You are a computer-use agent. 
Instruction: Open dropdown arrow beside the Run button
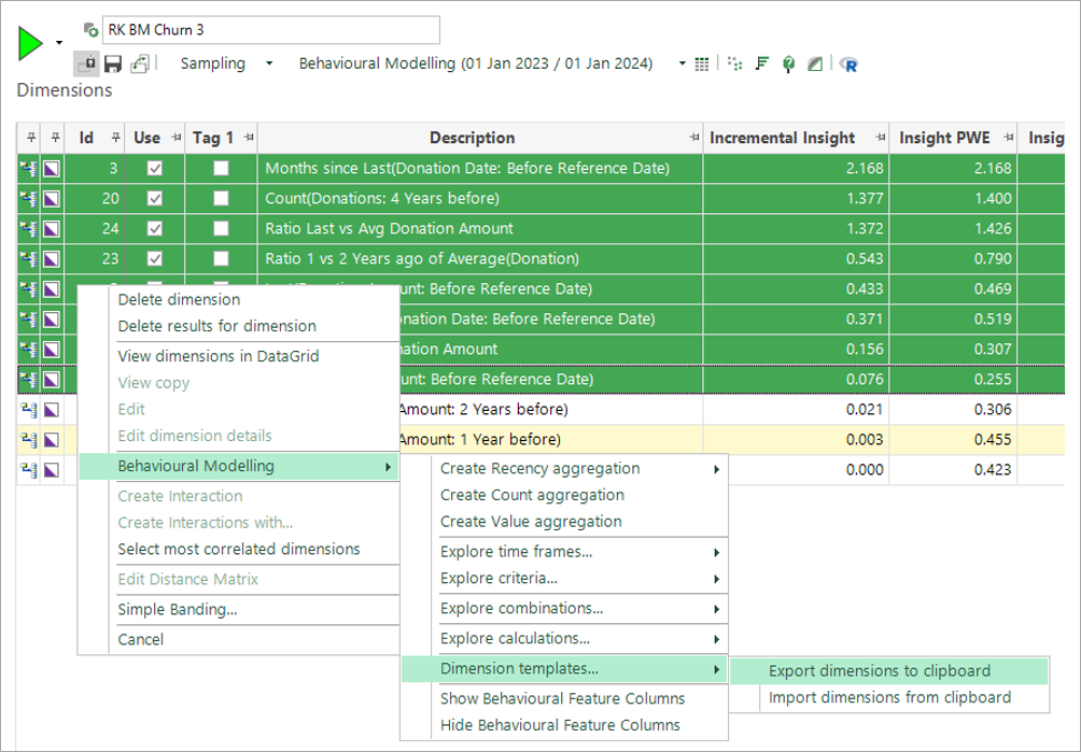tap(59, 43)
